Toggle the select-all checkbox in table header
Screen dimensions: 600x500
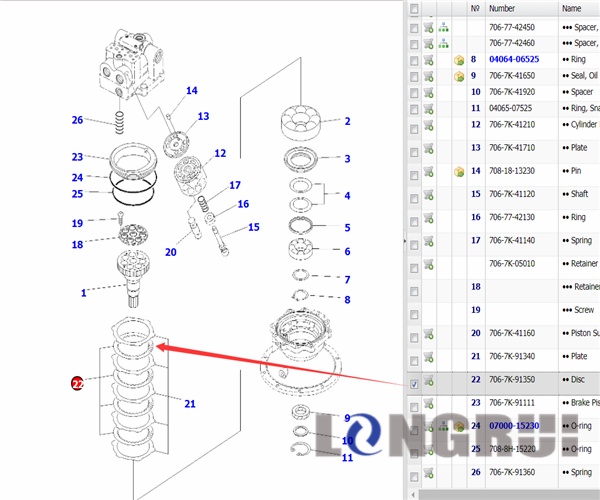tap(414, 8)
